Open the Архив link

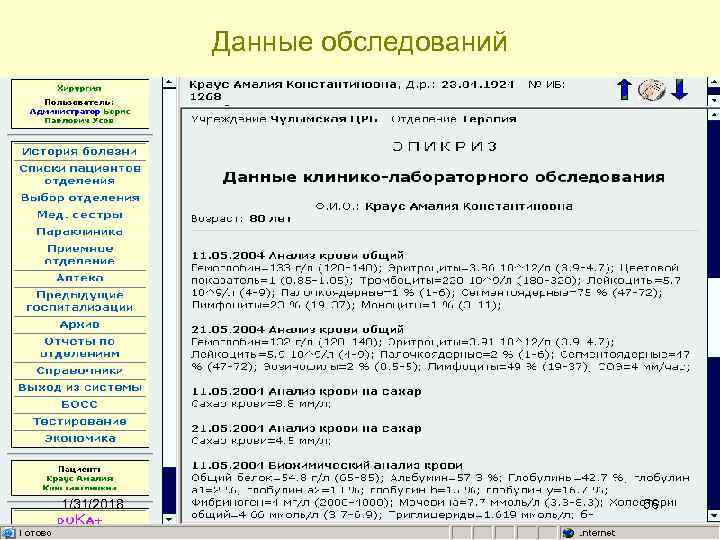[79, 325]
